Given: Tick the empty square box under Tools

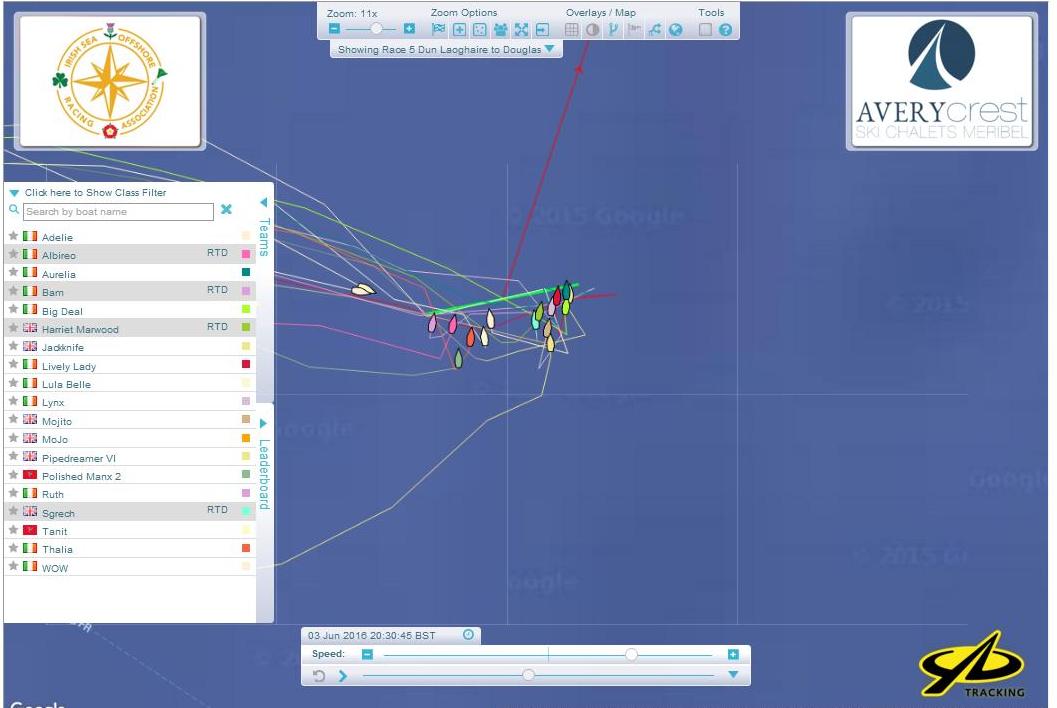Looking at the screenshot, I should [x=705, y=29].
